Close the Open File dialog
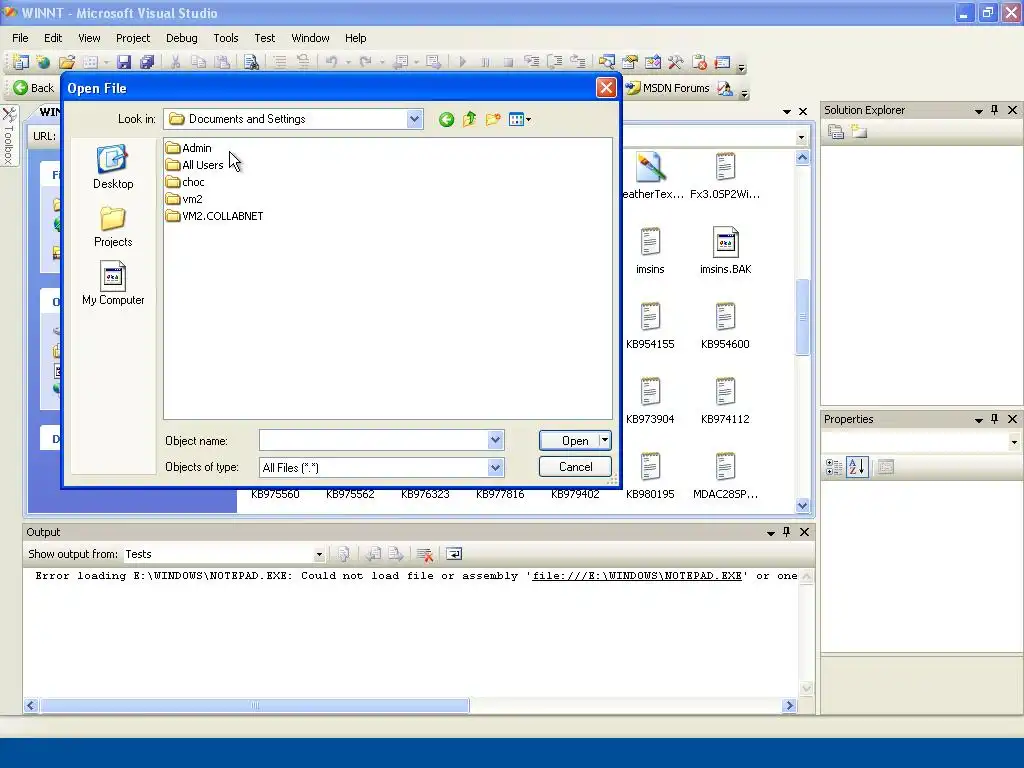1024x768 pixels. (x=606, y=88)
